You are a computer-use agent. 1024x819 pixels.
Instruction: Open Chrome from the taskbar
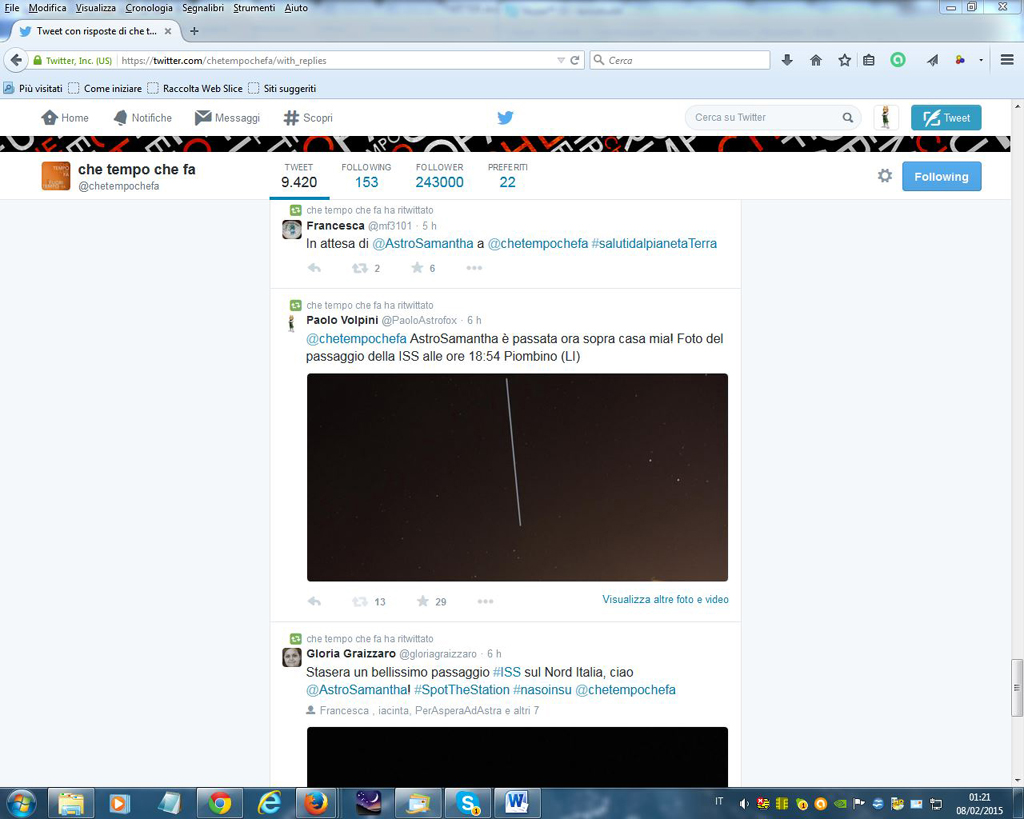click(x=219, y=803)
